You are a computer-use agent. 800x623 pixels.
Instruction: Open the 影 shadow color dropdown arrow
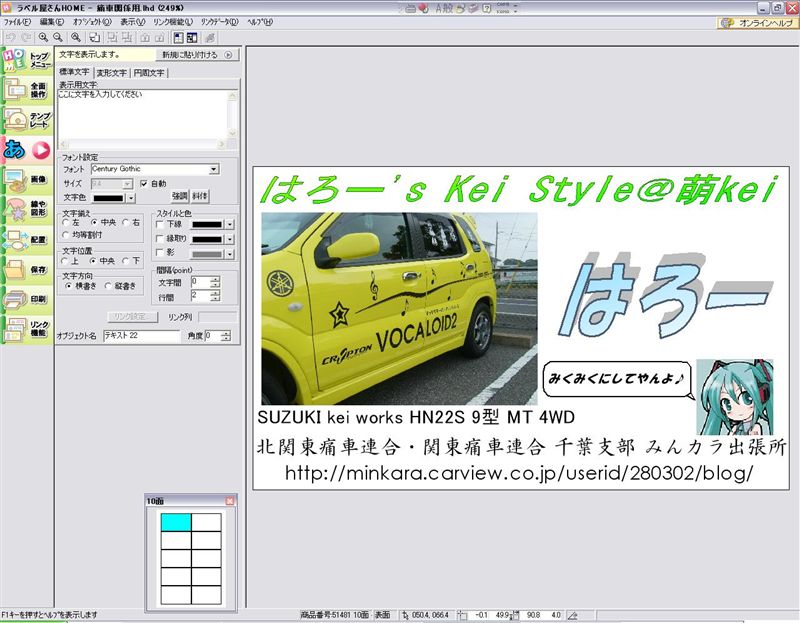[230, 254]
